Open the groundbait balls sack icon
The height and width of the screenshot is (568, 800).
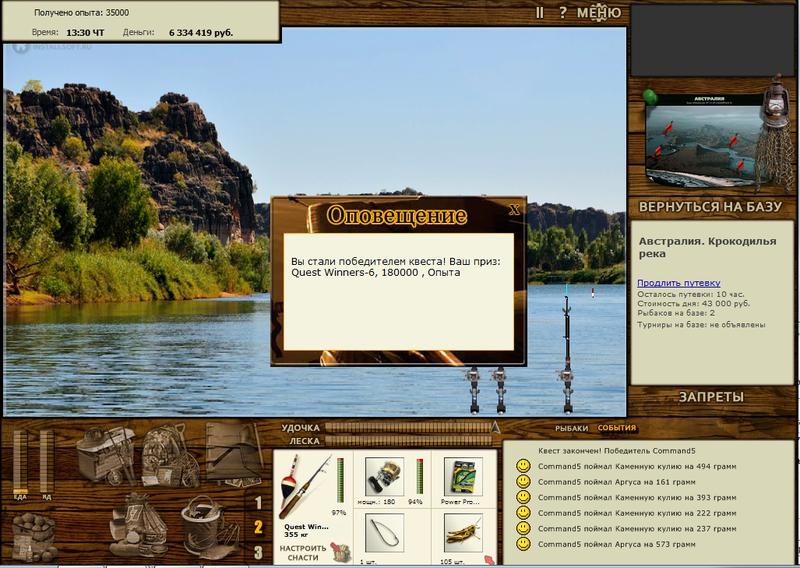tap(34, 537)
